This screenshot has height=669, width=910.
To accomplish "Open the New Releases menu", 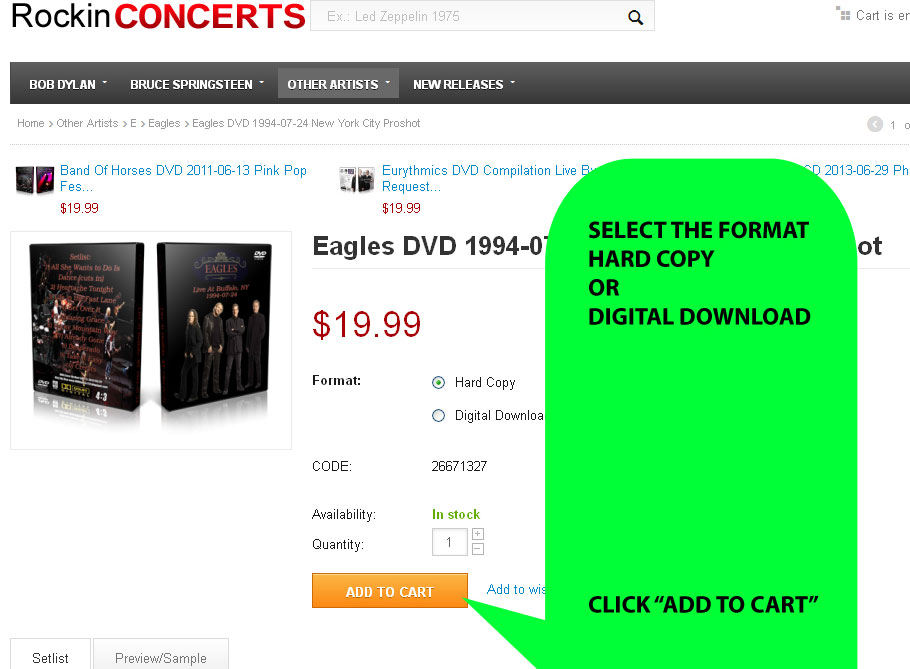I will point(464,85).
